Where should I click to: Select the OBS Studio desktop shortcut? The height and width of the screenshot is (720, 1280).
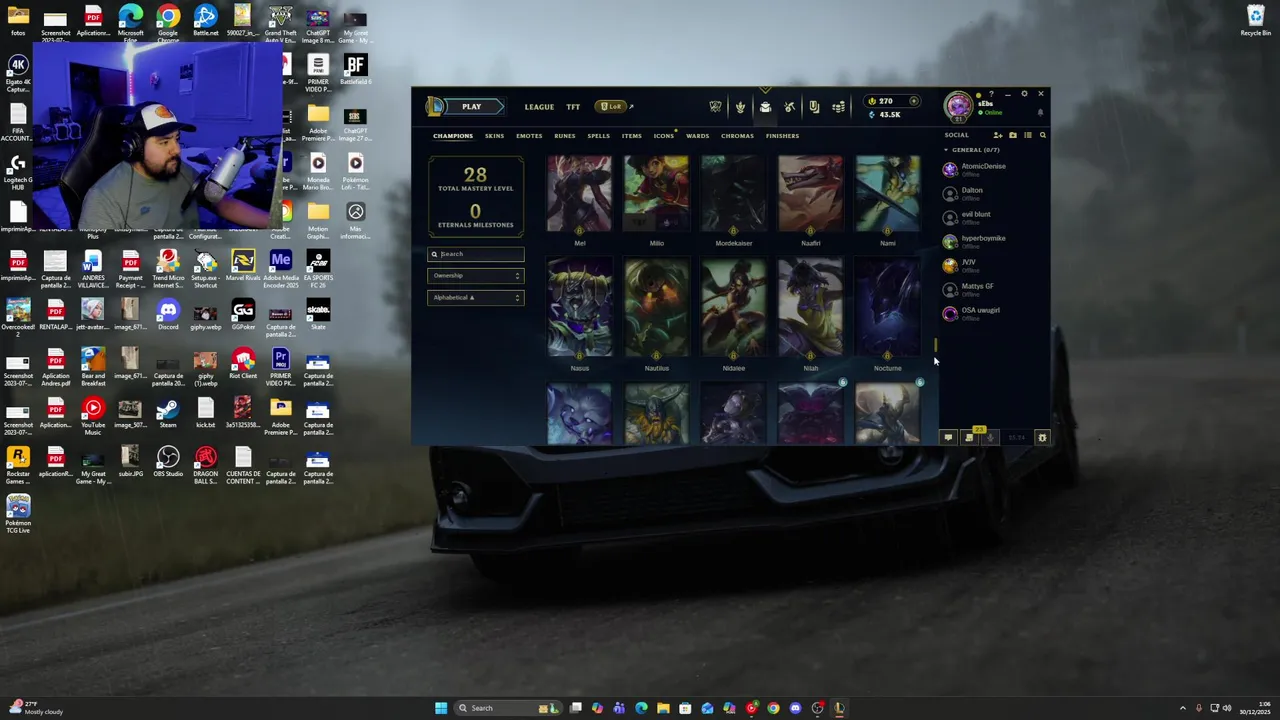(x=168, y=462)
